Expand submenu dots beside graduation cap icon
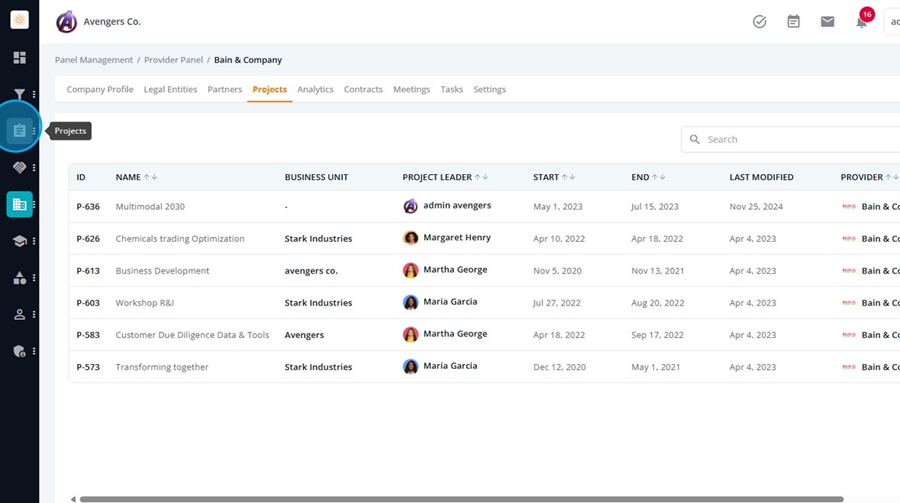Screen dimensions: 900x503 pyautogui.click(x=34, y=241)
